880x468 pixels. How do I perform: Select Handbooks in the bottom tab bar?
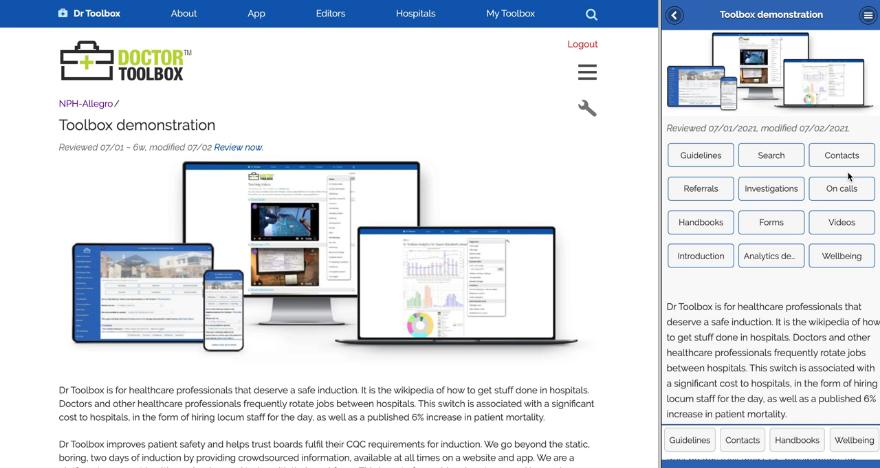tap(796, 440)
